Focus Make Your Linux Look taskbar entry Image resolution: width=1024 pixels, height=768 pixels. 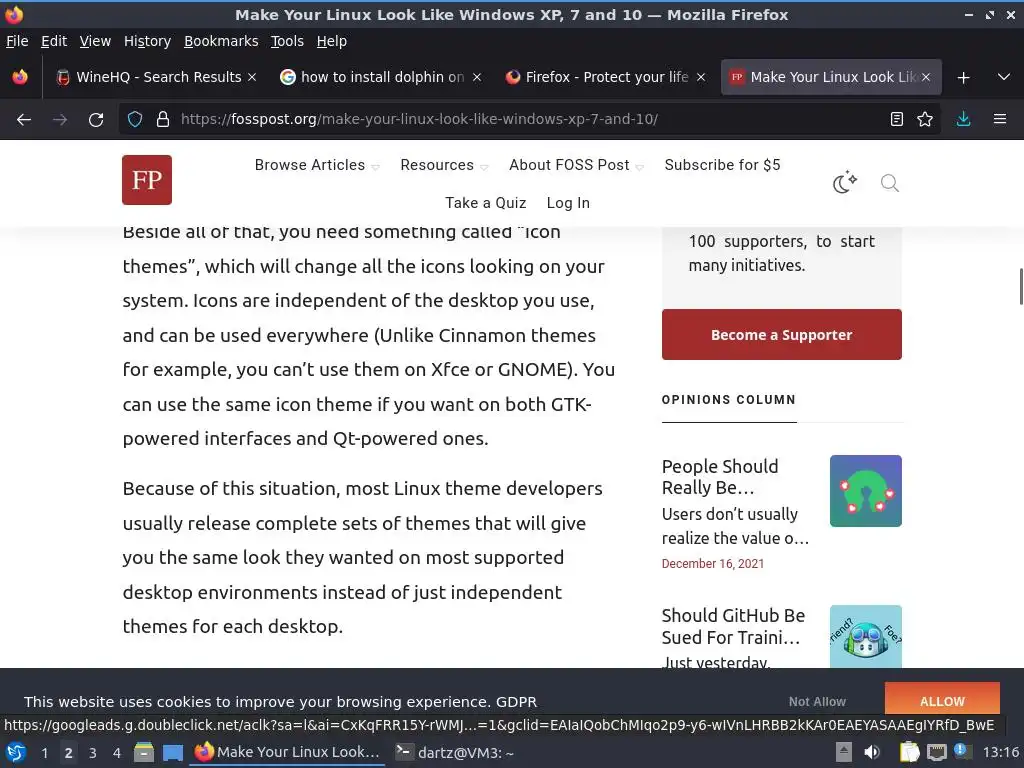(287, 752)
